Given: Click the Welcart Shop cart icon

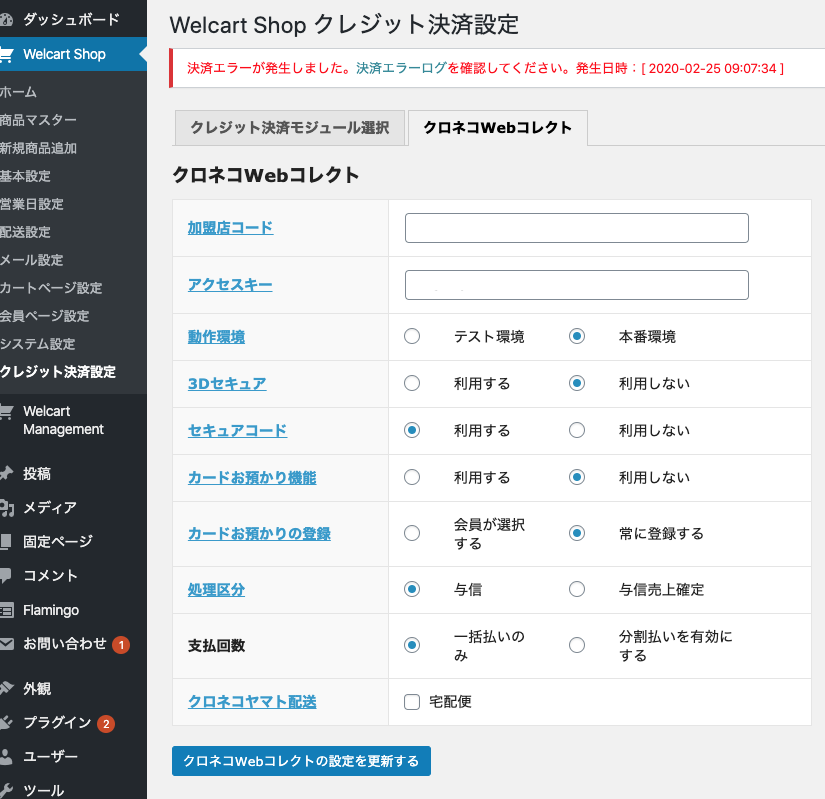Looking at the screenshot, I should [x=6, y=54].
